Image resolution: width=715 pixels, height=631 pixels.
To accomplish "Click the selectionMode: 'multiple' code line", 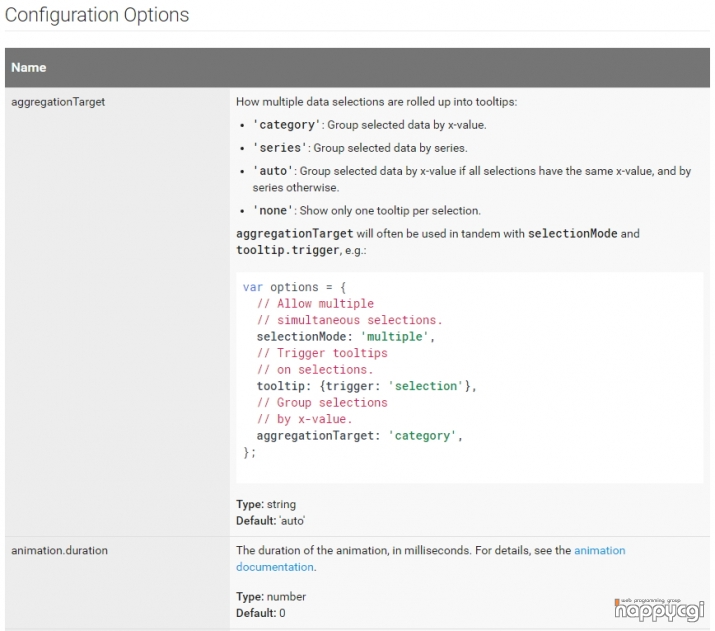I will pyautogui.click(x=346, y=336).
